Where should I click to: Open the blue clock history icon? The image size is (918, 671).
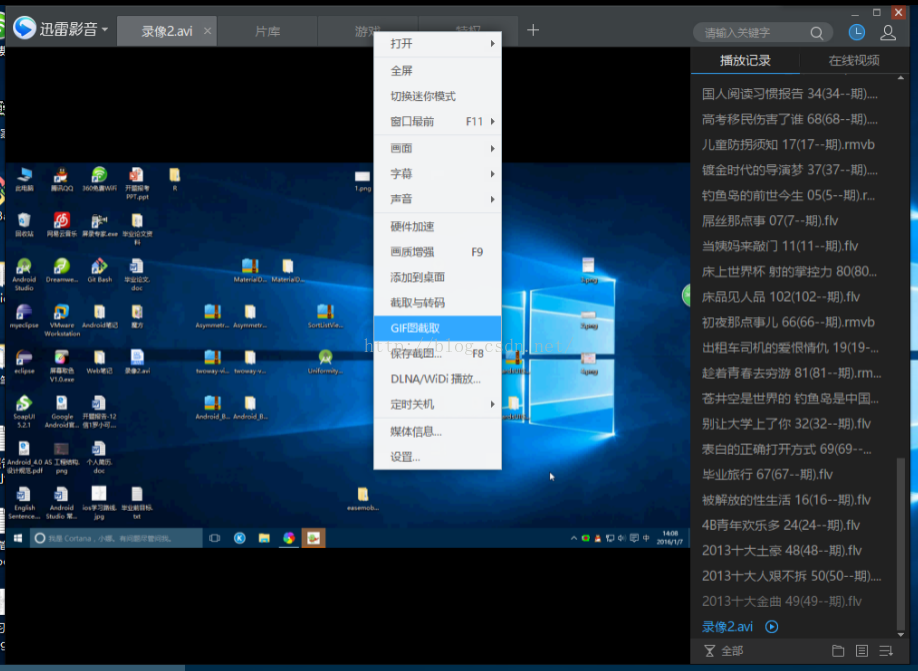point(857,32)
